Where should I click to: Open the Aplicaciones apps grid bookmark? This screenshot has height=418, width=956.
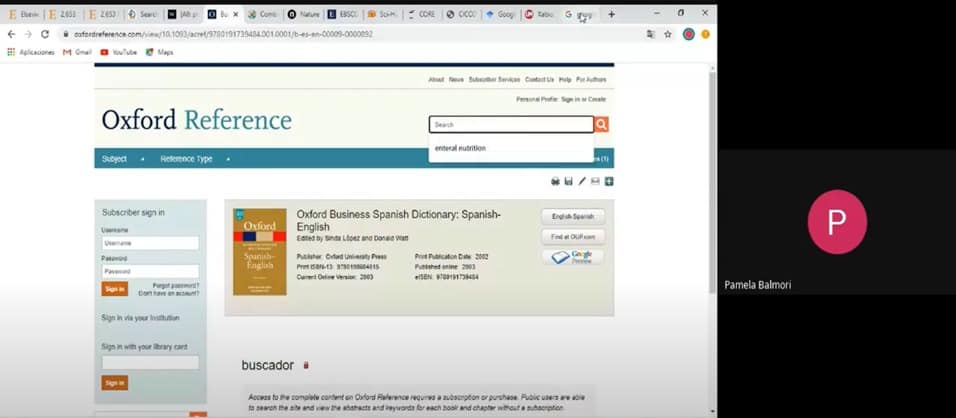click(x=30, y=52)
